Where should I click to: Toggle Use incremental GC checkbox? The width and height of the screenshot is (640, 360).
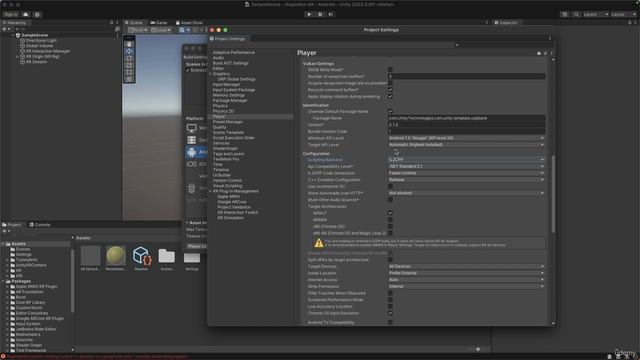[390, 186]
